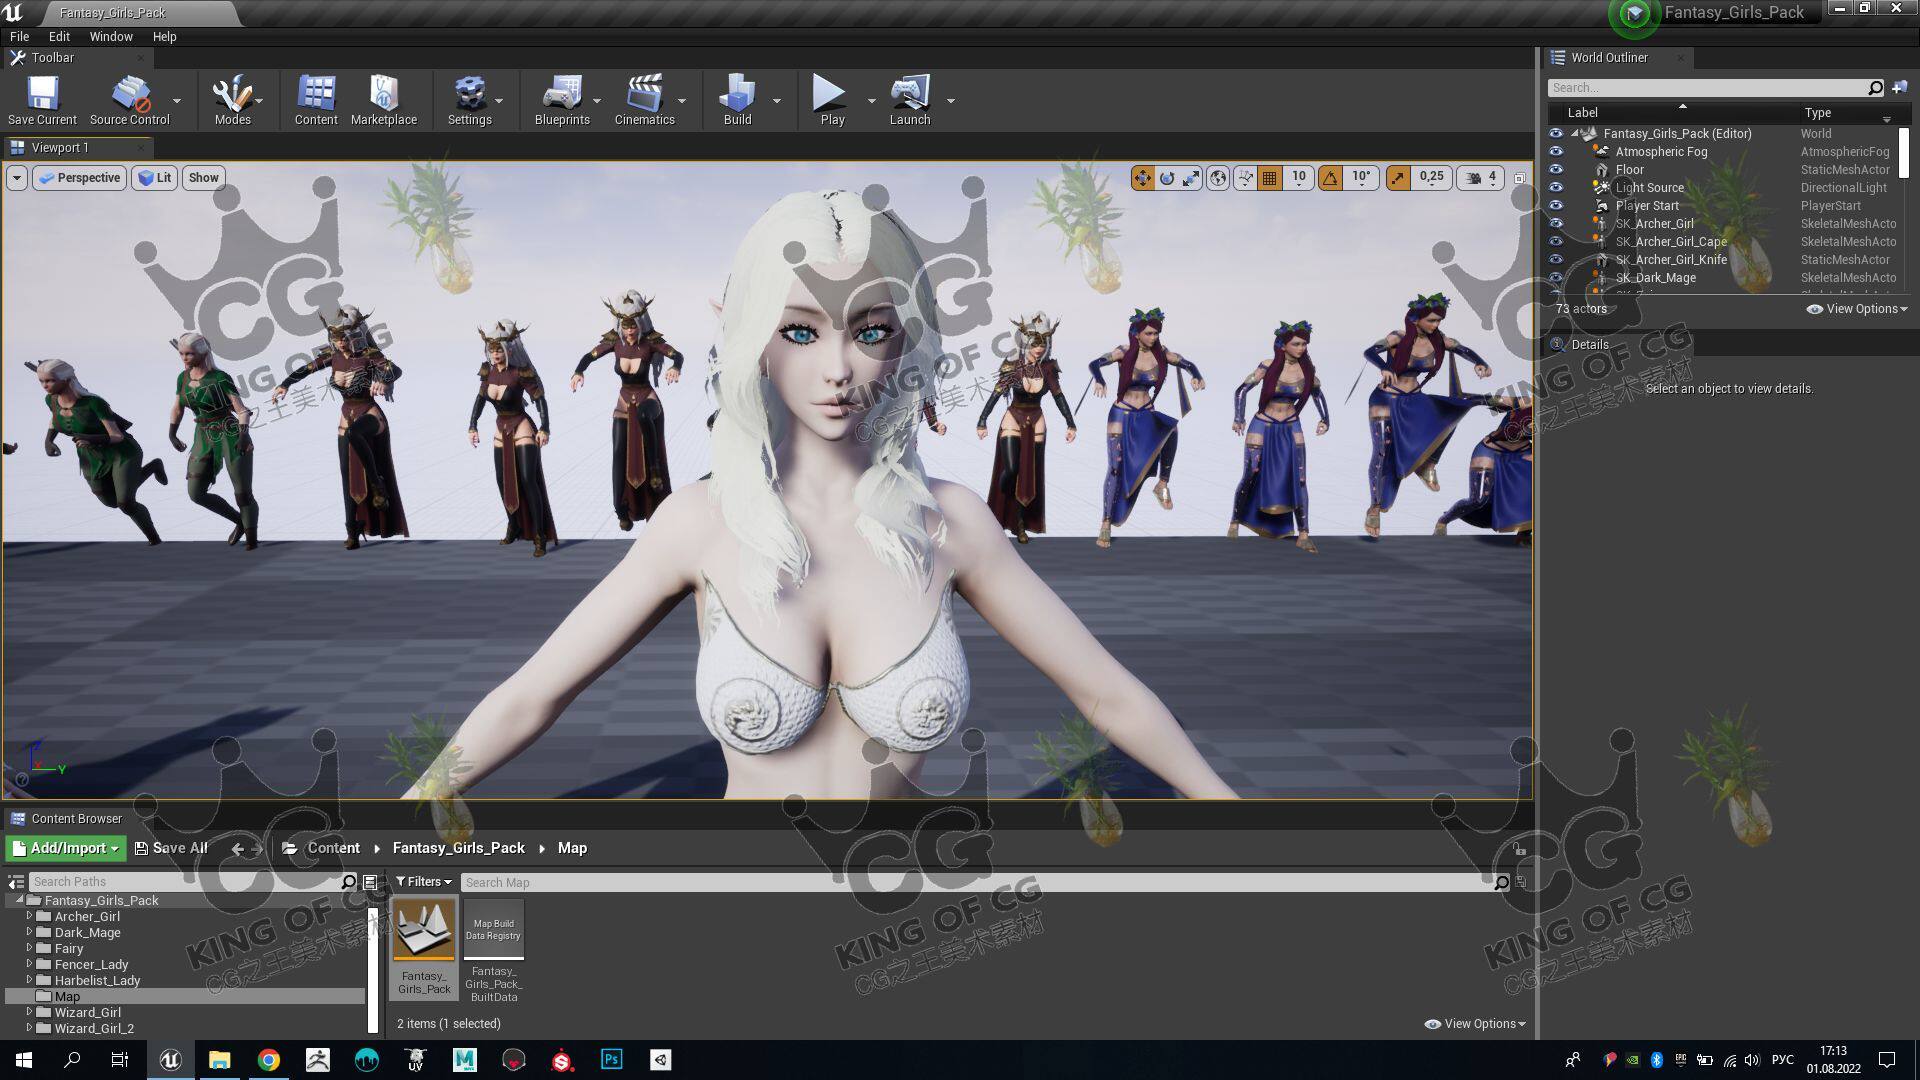Toggle grid snapping in viewport toolbar
Viewport: 1920px width, 1080px height.
point(1270,178)
